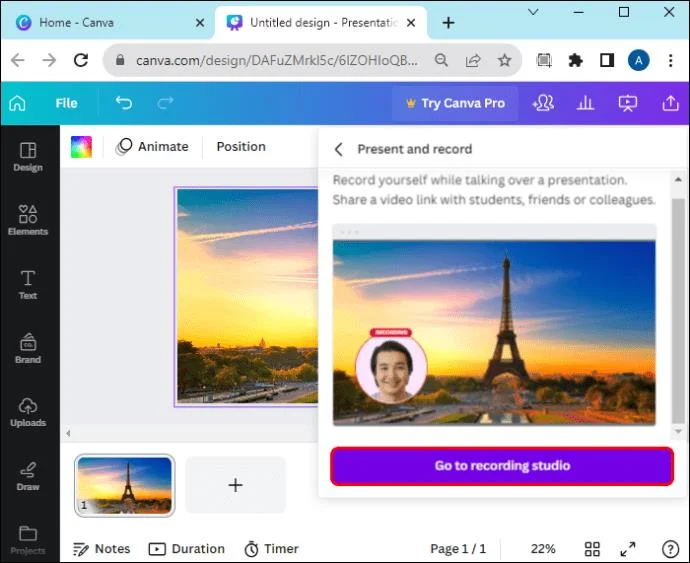Image resolution: width=690 pixels, height=563 pixels.
Task: Open the tab search chevron
Action: [533, 12]
